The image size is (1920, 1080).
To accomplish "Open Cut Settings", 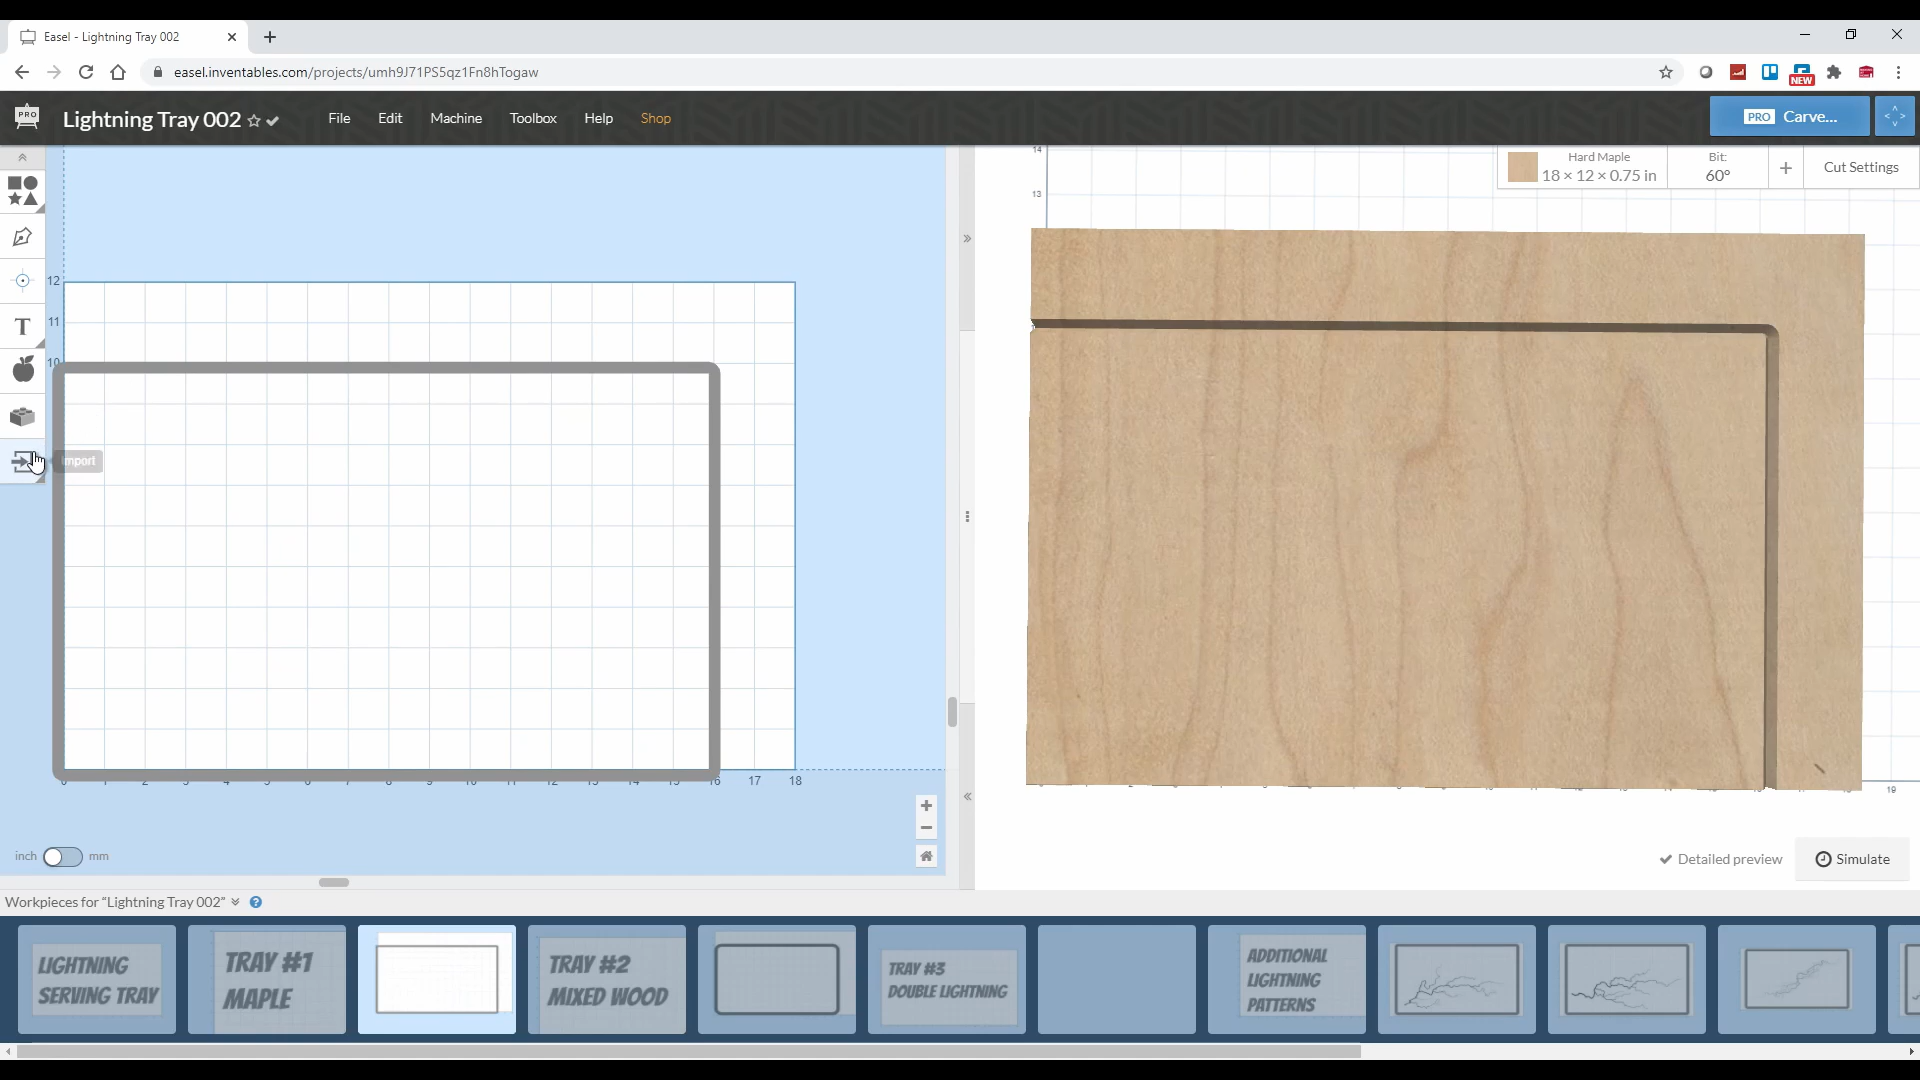I will 1861,167.
